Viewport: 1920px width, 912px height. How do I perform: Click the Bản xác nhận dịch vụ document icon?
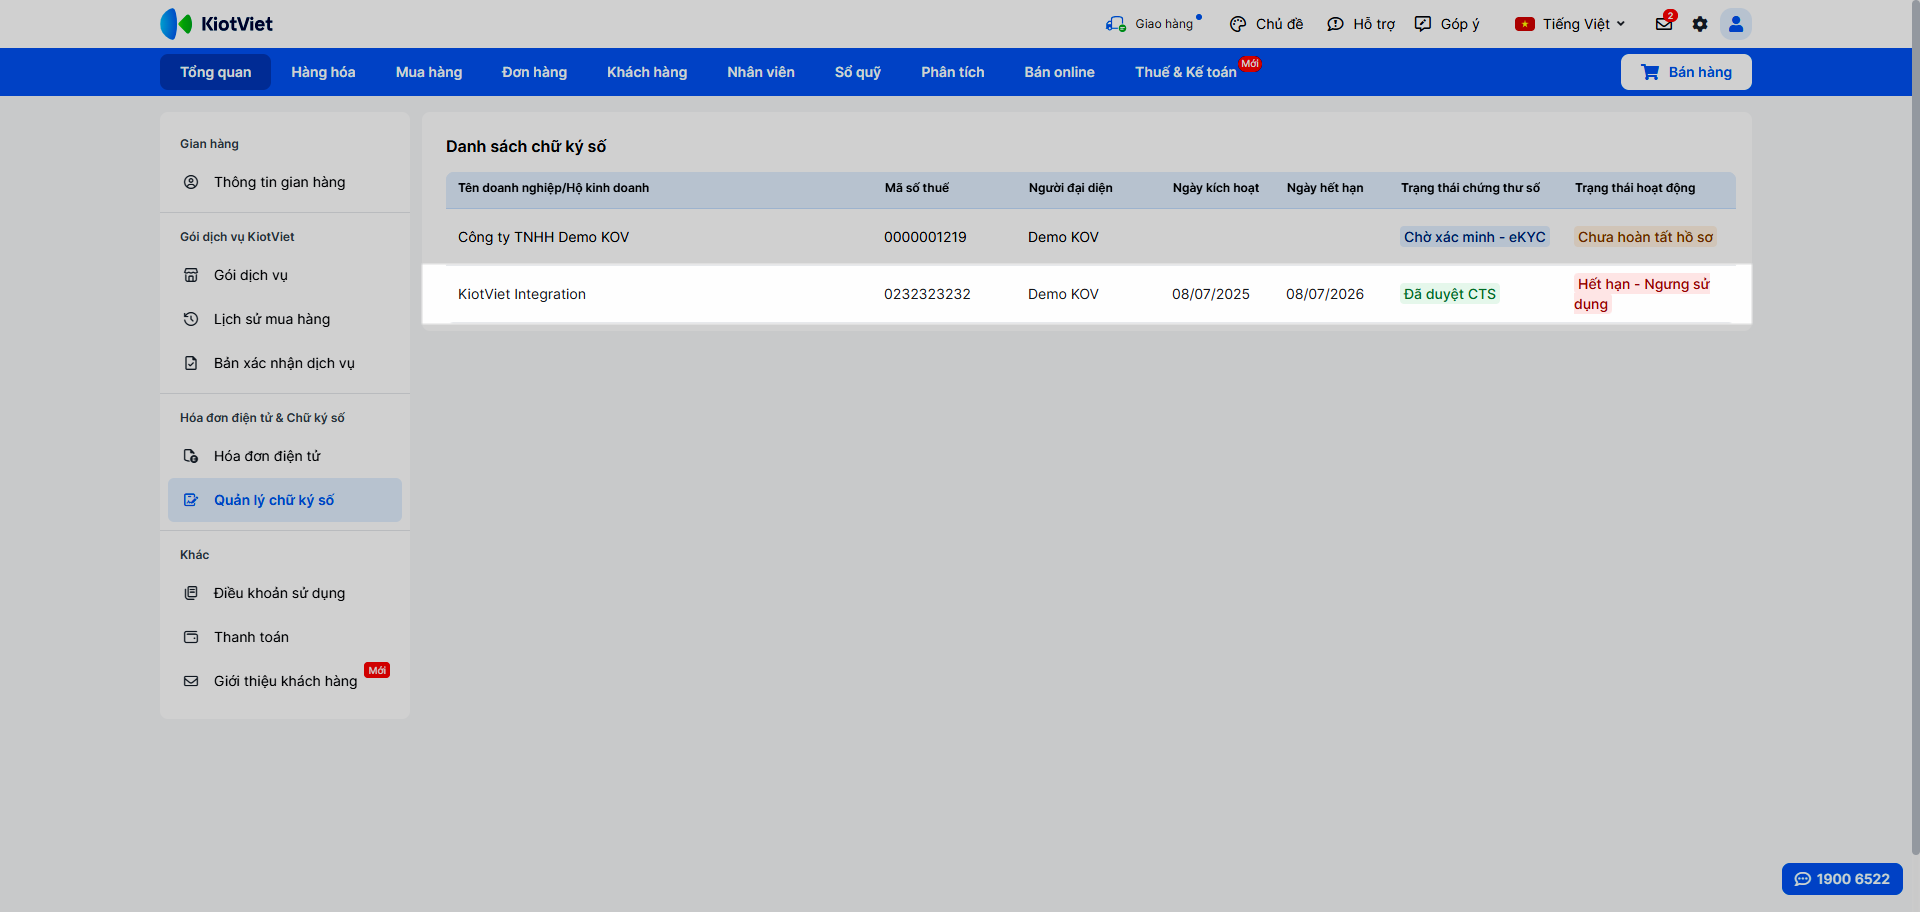click(x=191, y=363)
